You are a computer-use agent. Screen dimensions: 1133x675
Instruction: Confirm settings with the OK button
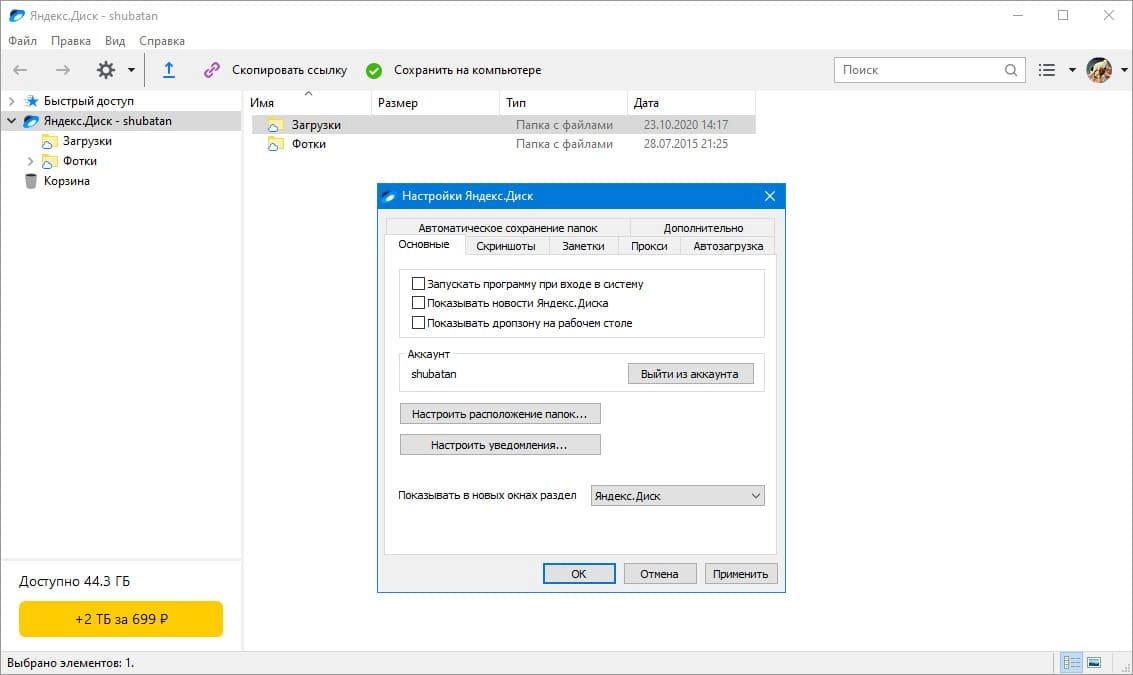[579, 574]
